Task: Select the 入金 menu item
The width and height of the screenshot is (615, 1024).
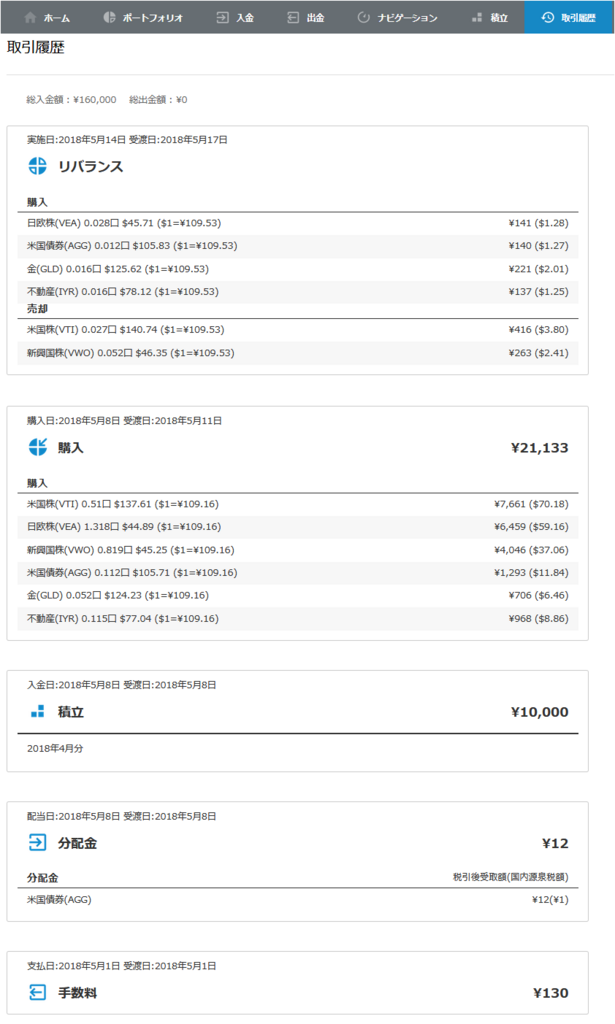Action: click(x=235, y=18)
